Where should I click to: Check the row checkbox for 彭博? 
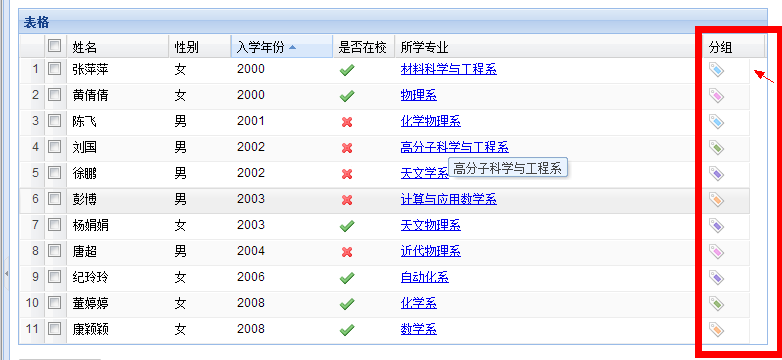point(54,198)
